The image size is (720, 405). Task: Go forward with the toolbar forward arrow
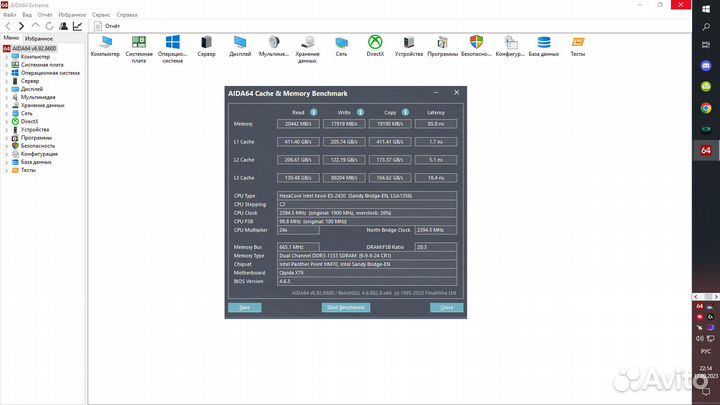[21, 26]
